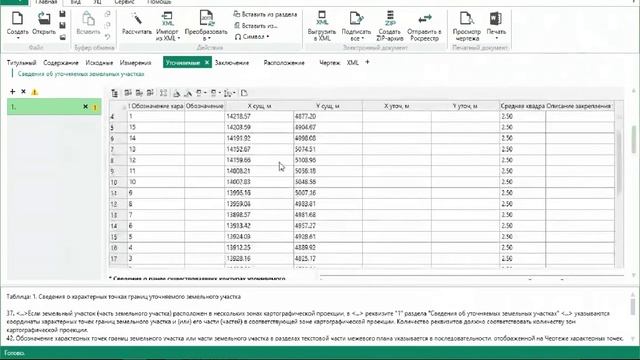Click the Рассчитать magic wand icon
Screen dimensions: 640x360
[x=137, y=18]
